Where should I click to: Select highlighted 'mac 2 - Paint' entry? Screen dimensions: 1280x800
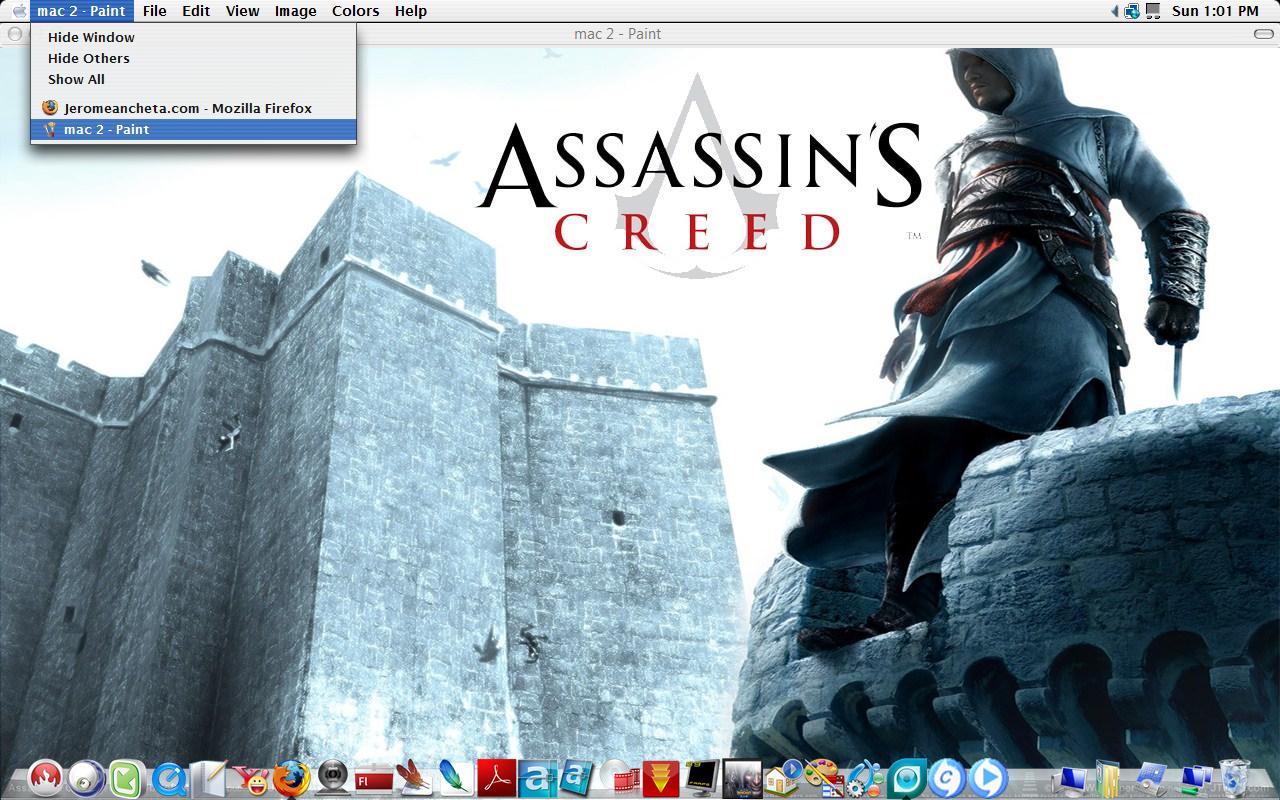point(193,129)
